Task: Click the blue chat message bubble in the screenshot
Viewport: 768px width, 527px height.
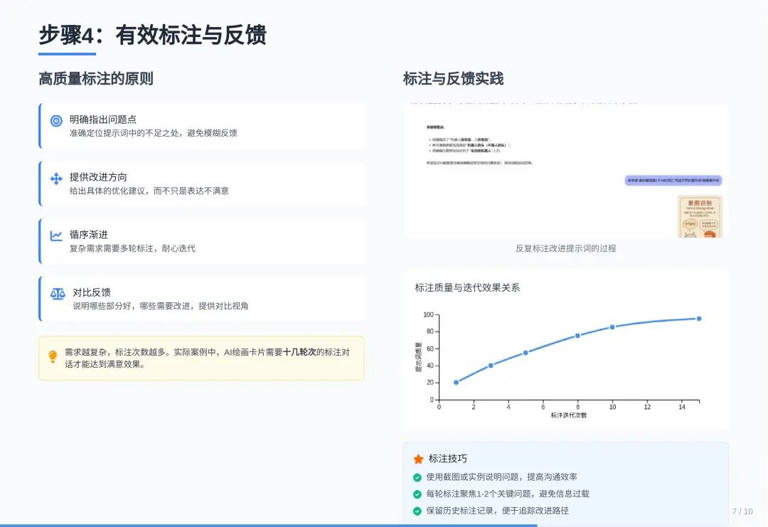Action: (673, 181)
